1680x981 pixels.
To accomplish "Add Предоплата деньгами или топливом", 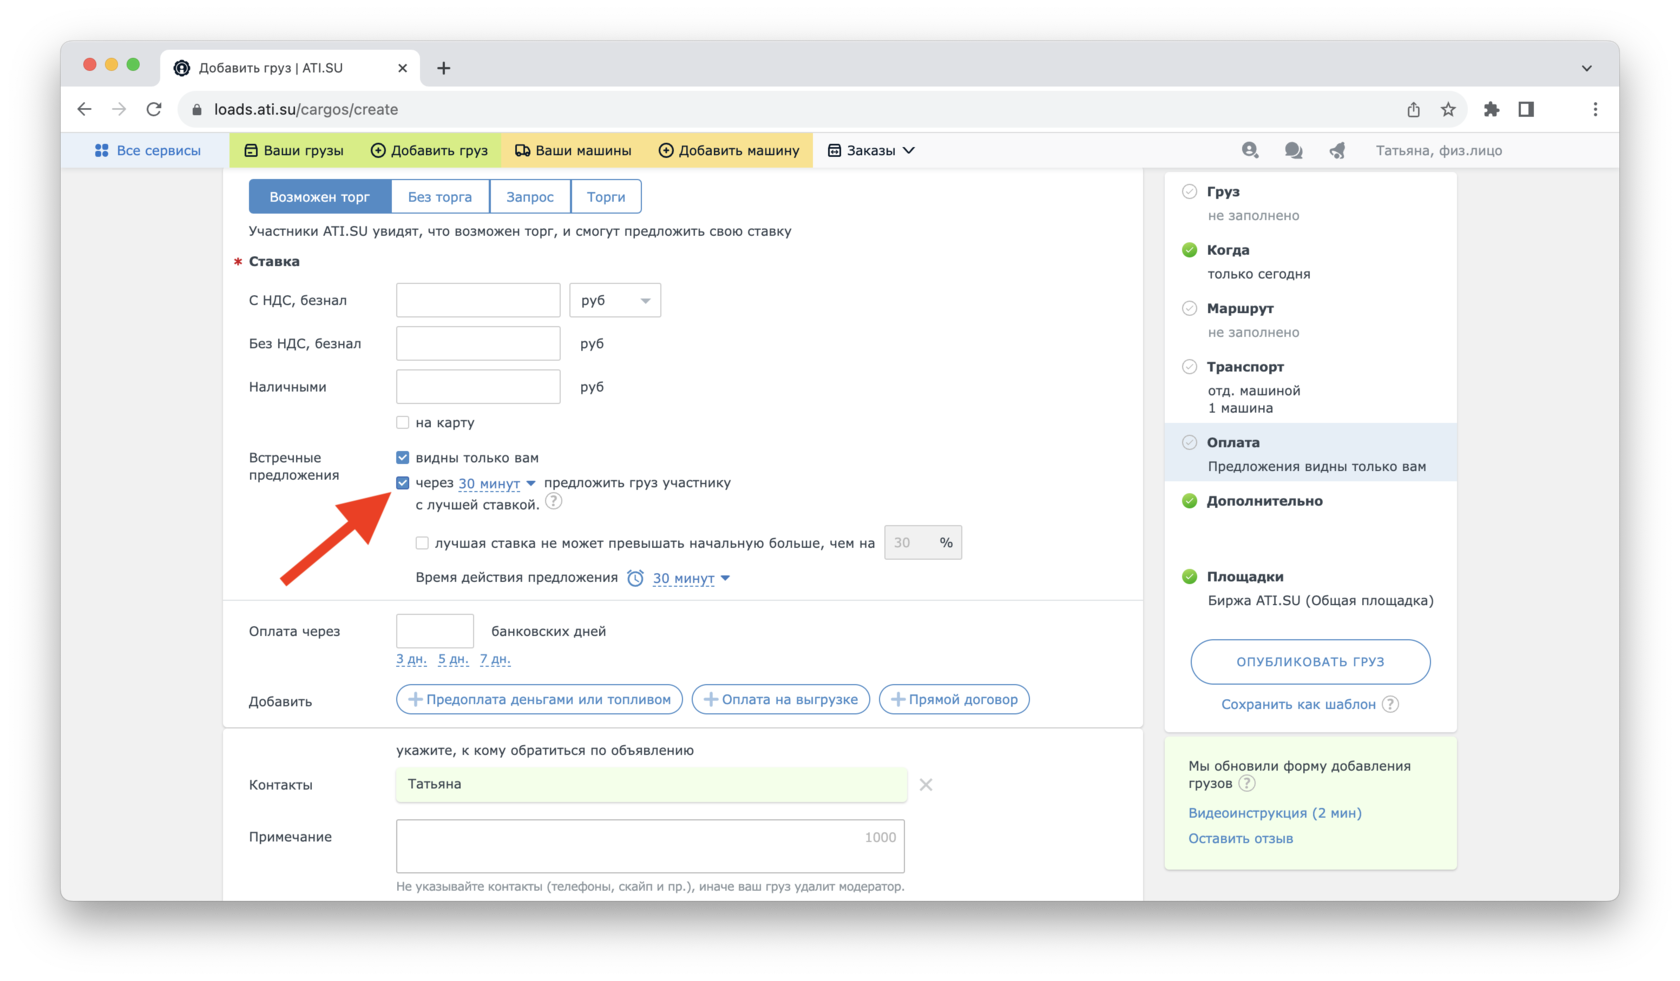I will [x=539, y=699].
